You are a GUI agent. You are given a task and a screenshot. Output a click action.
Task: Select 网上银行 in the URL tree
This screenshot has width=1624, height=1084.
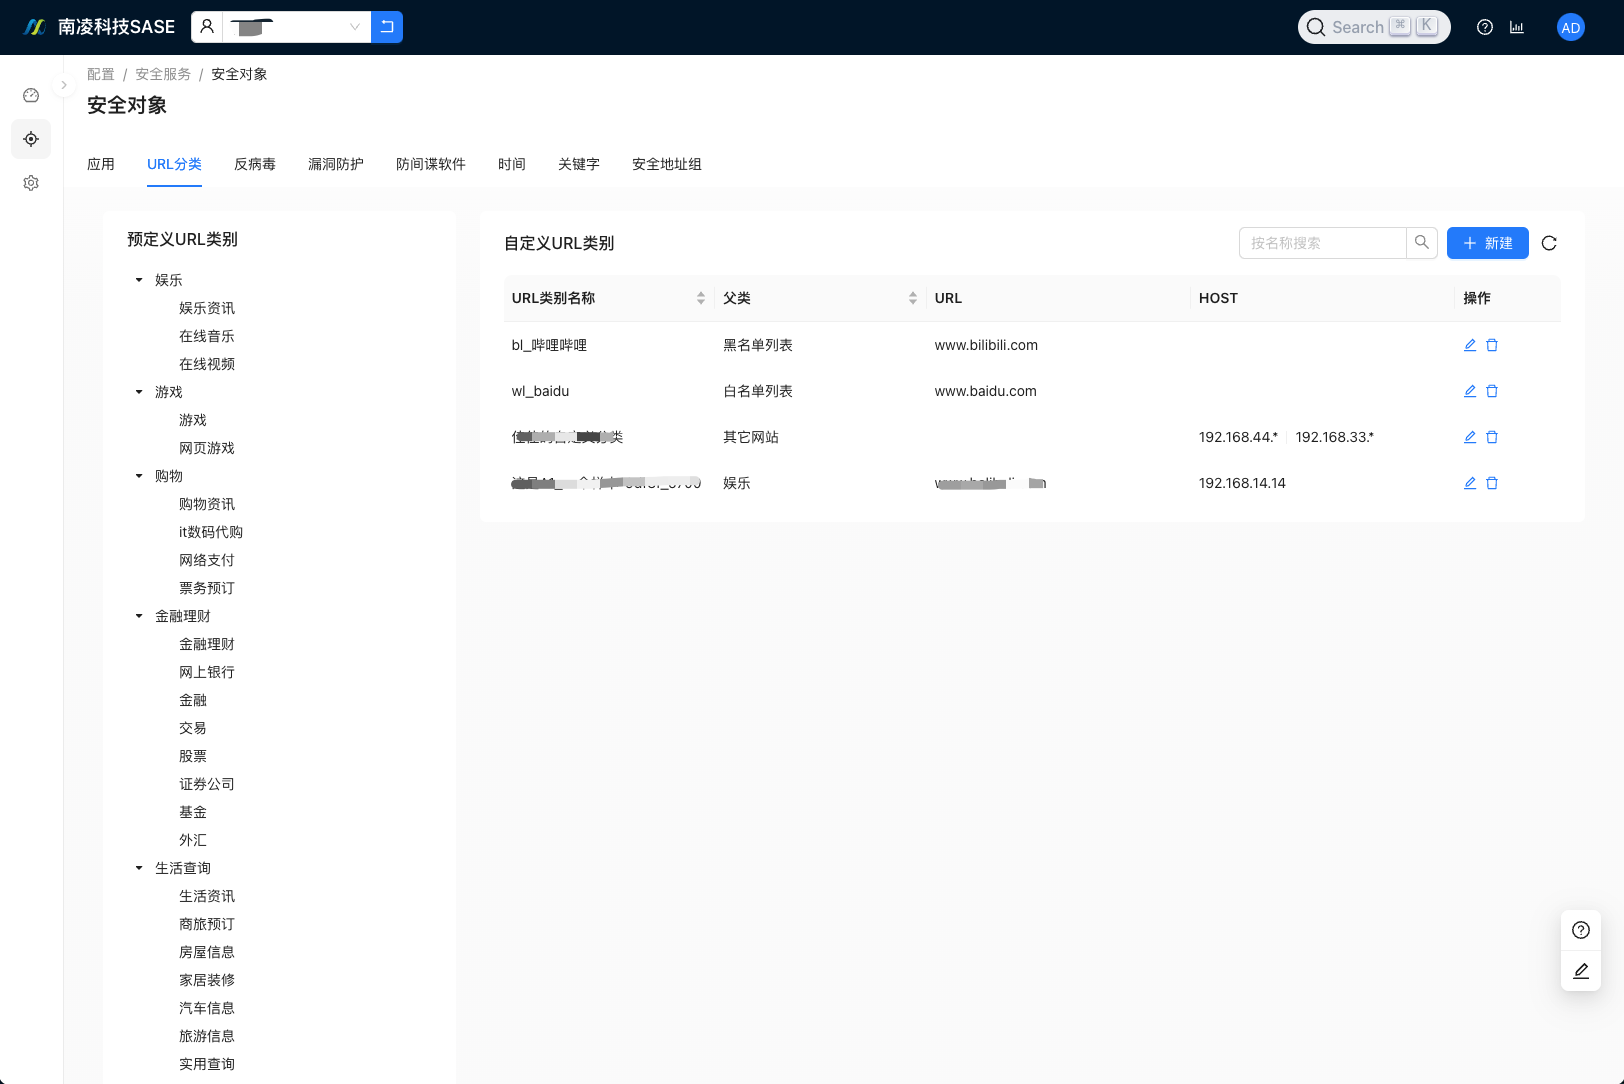pos(207,672)
